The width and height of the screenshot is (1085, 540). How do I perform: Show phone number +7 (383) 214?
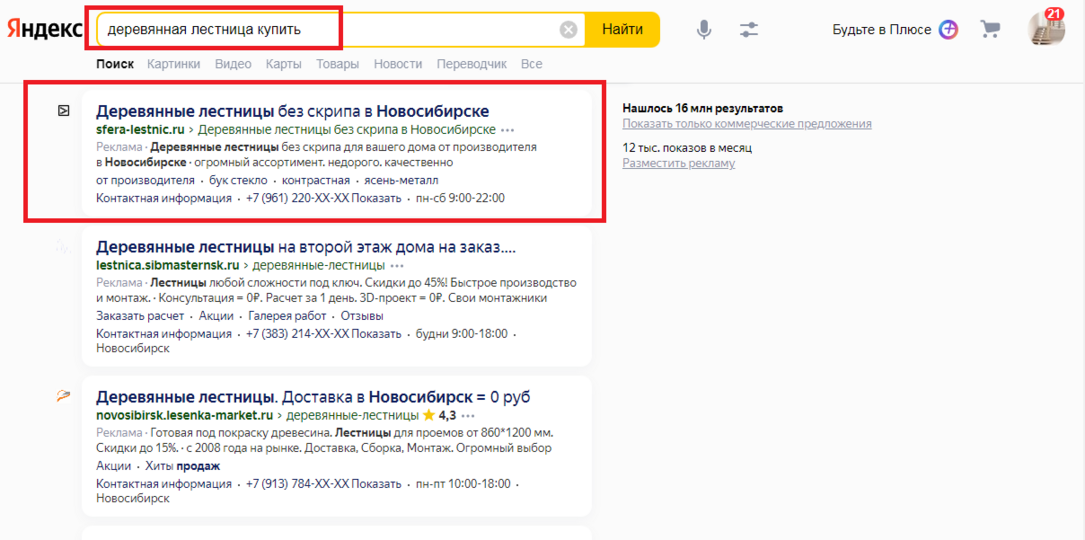coord(323,334)
